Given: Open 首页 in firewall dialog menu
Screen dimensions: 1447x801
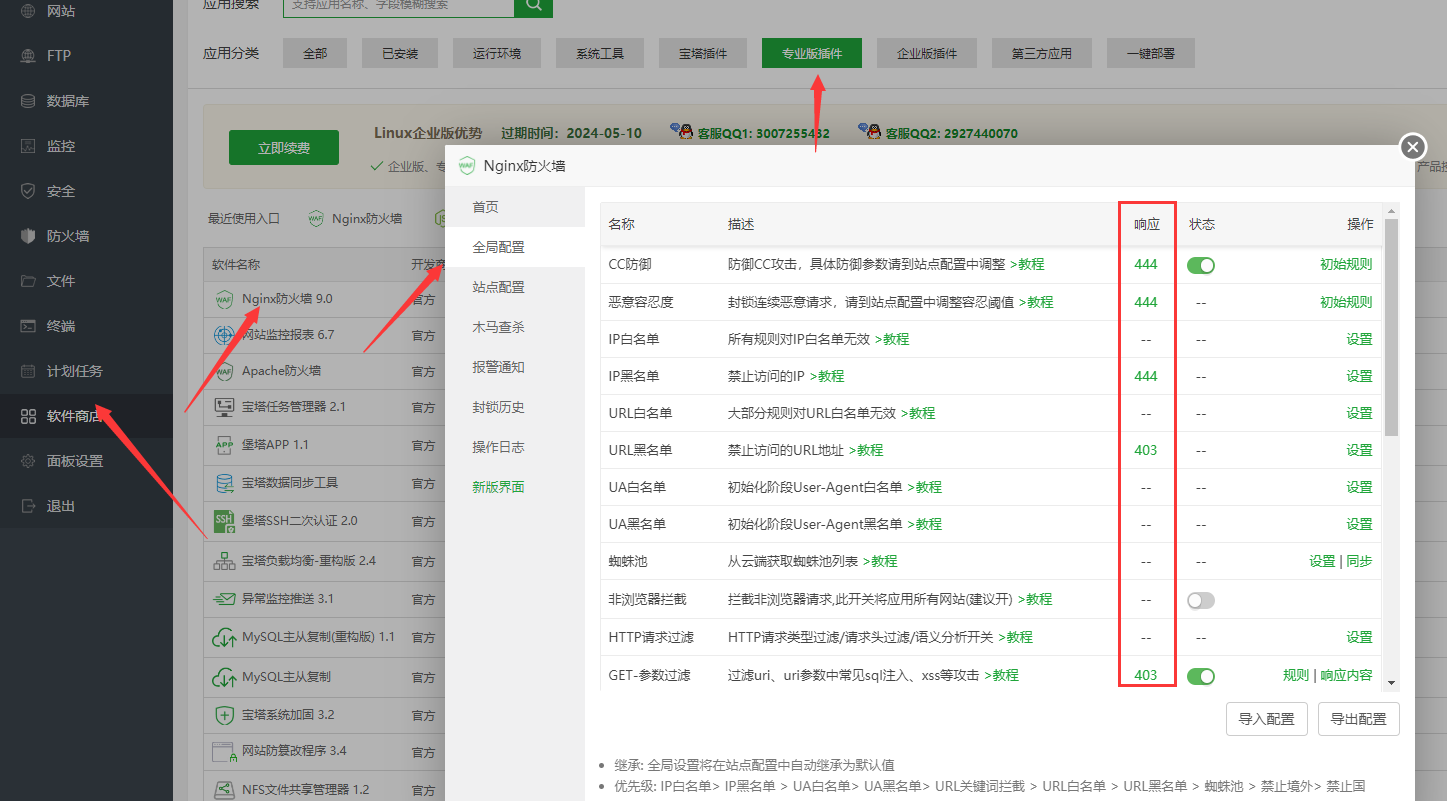Looking at the screenshot, I should [515, 207].
